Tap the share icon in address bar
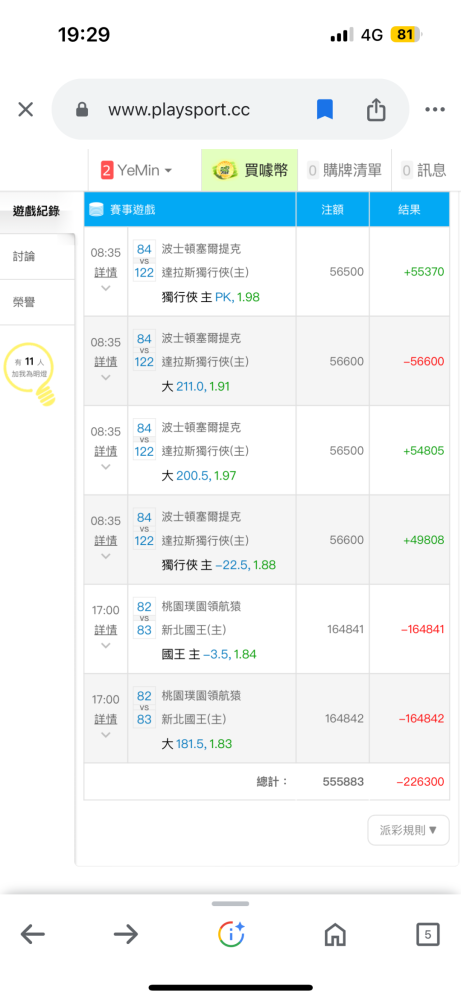Screen dimensions: 461x1000 (x=376, y=110)
